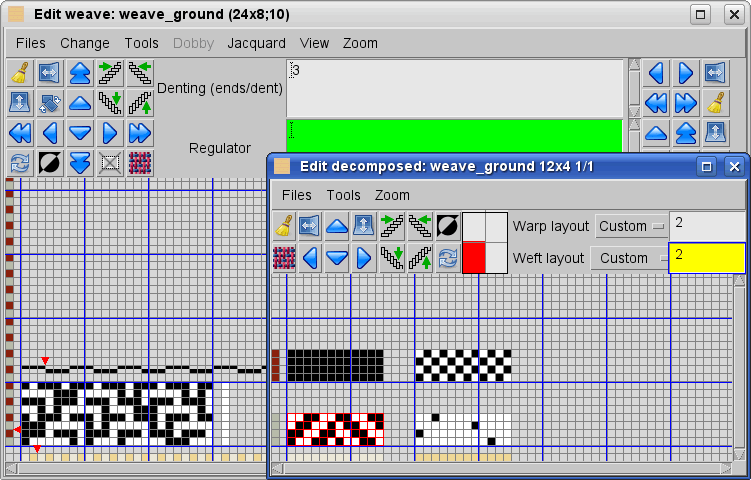Click the double down arrow icon
Image resolution: width=751 pixels, height=480 pixels.
(80, 163)
